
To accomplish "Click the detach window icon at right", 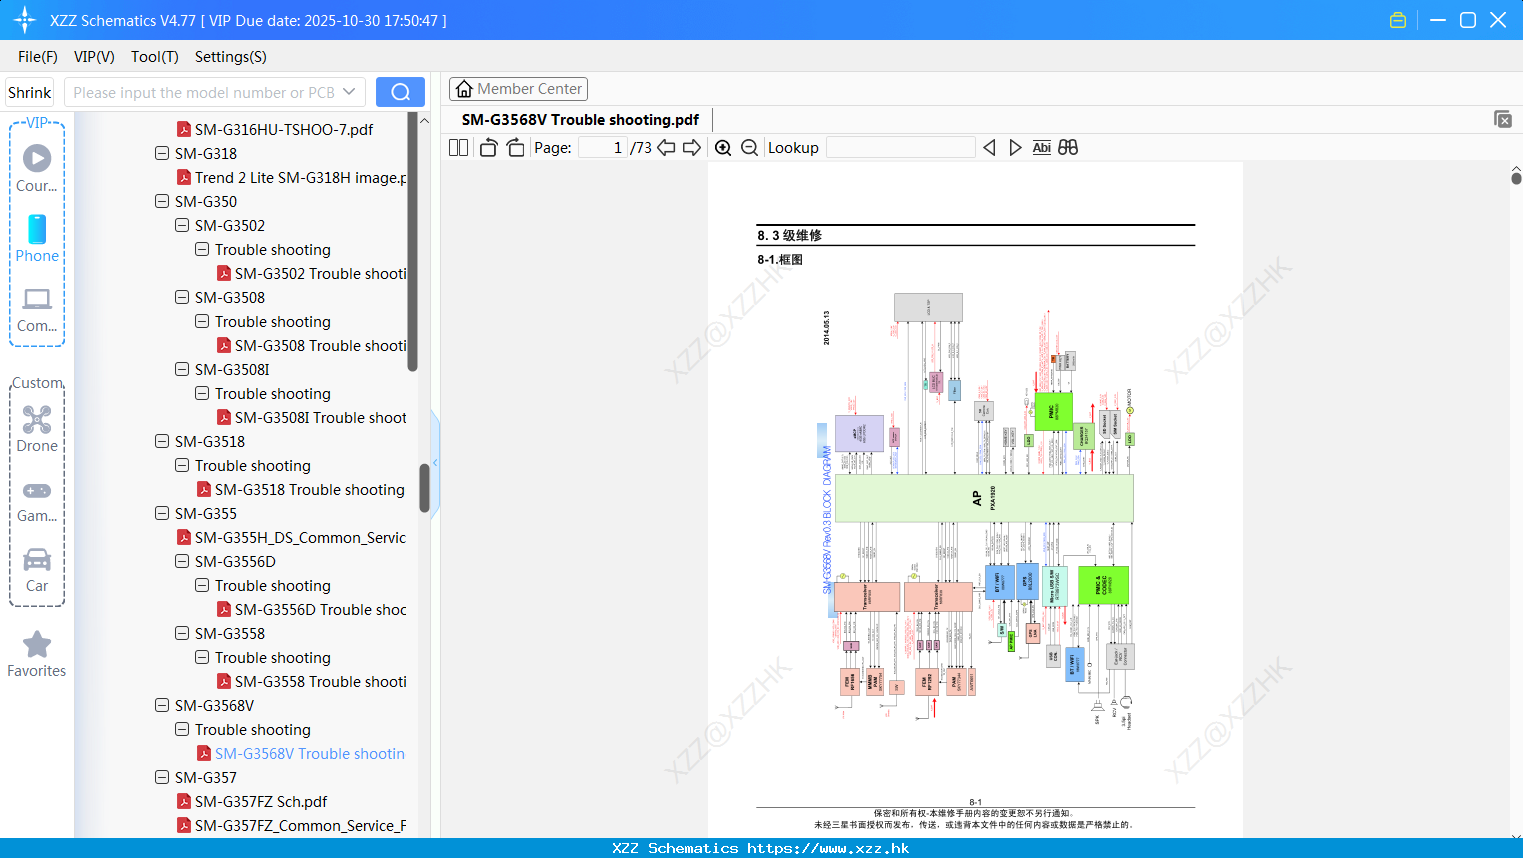I will [x=1503, y=119].
